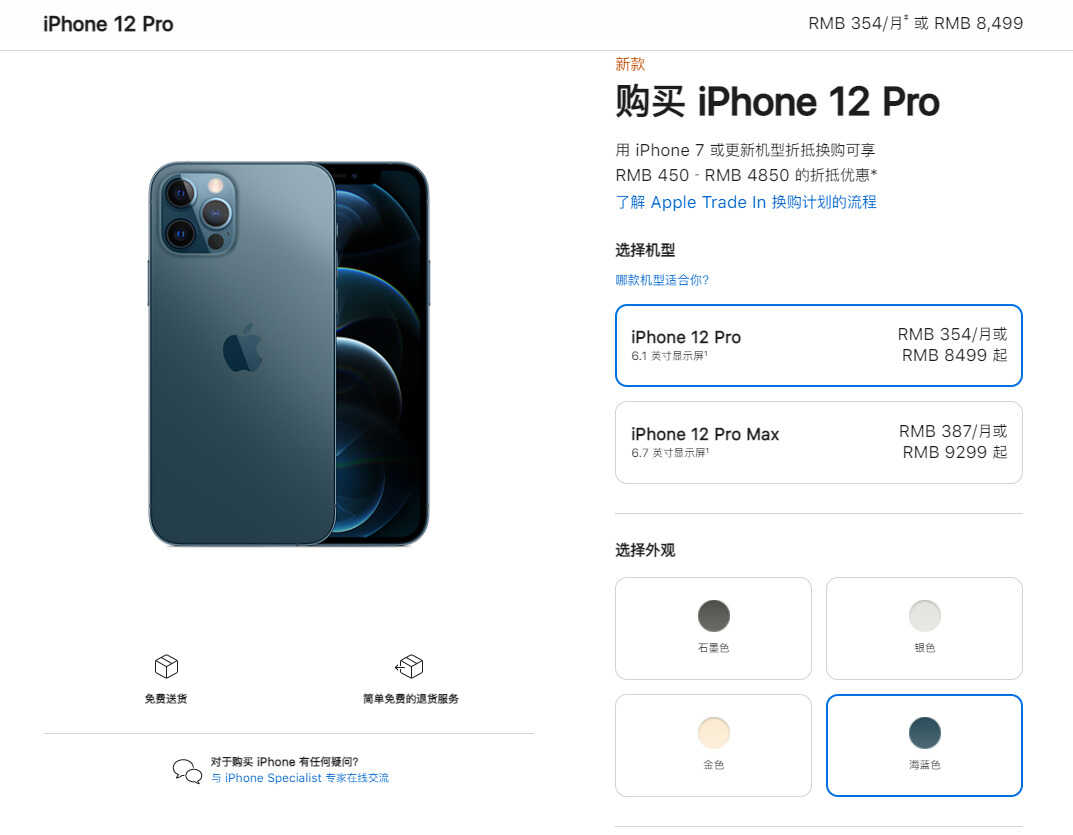The height and width of the screenshot is (835, 1073).
Task: Select the silver (银色) color swatch
Action: click(x=925, y=628)
